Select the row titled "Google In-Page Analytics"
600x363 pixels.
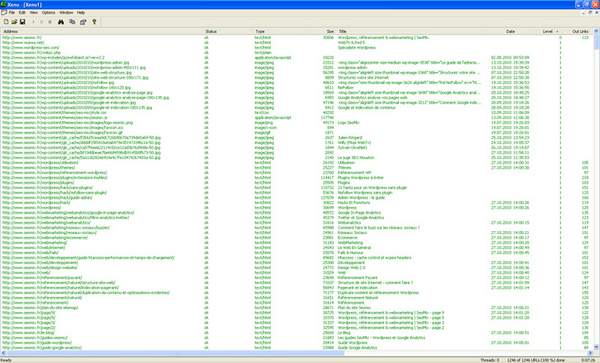click(297, 213)
